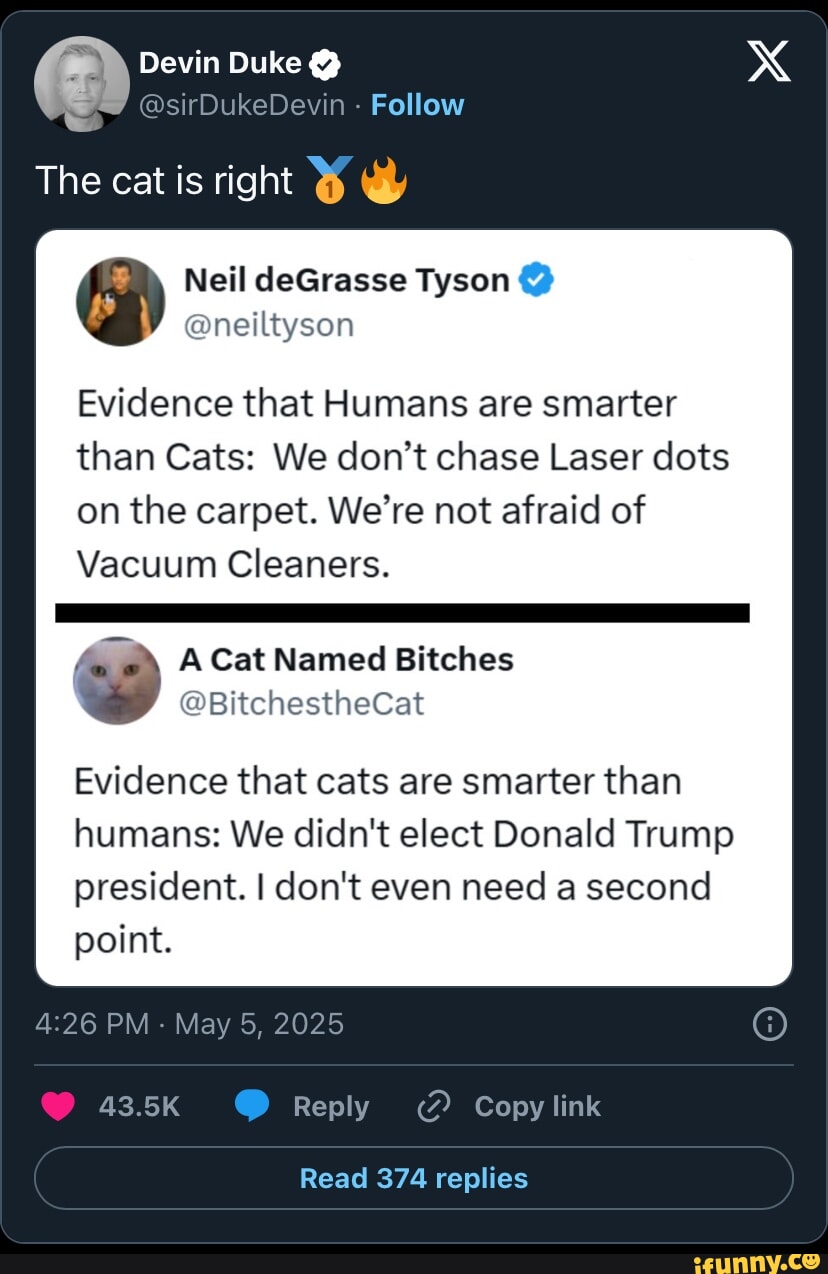Click Neil deGrasse Tyson's avatar
Viewport: 828px width, 1274px height.
pyautogui.click(x=120, y=302)
